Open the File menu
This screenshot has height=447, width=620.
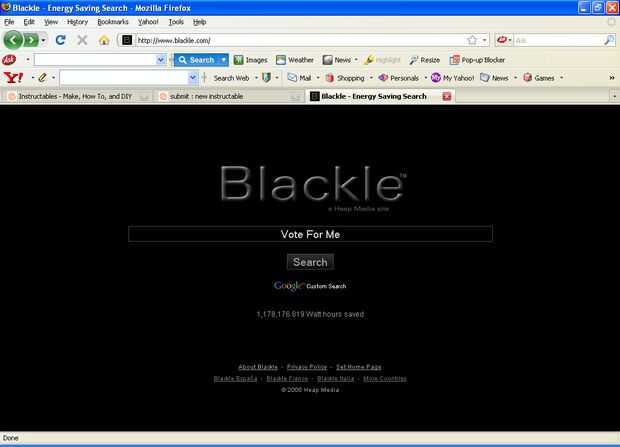tap(9, 22)
